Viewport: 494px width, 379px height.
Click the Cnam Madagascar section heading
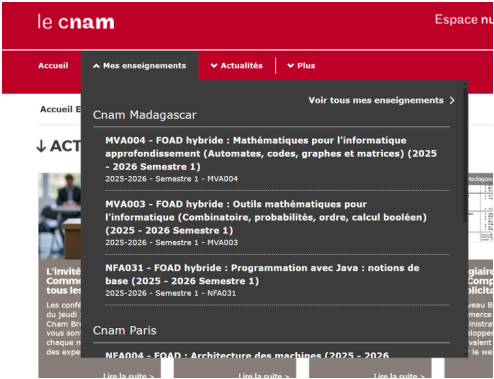(x=145, y=115)
